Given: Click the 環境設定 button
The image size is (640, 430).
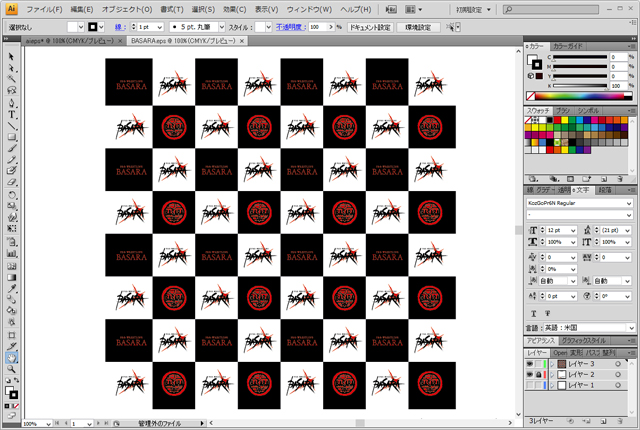Looking at the screenshot, I should [418, 27].
